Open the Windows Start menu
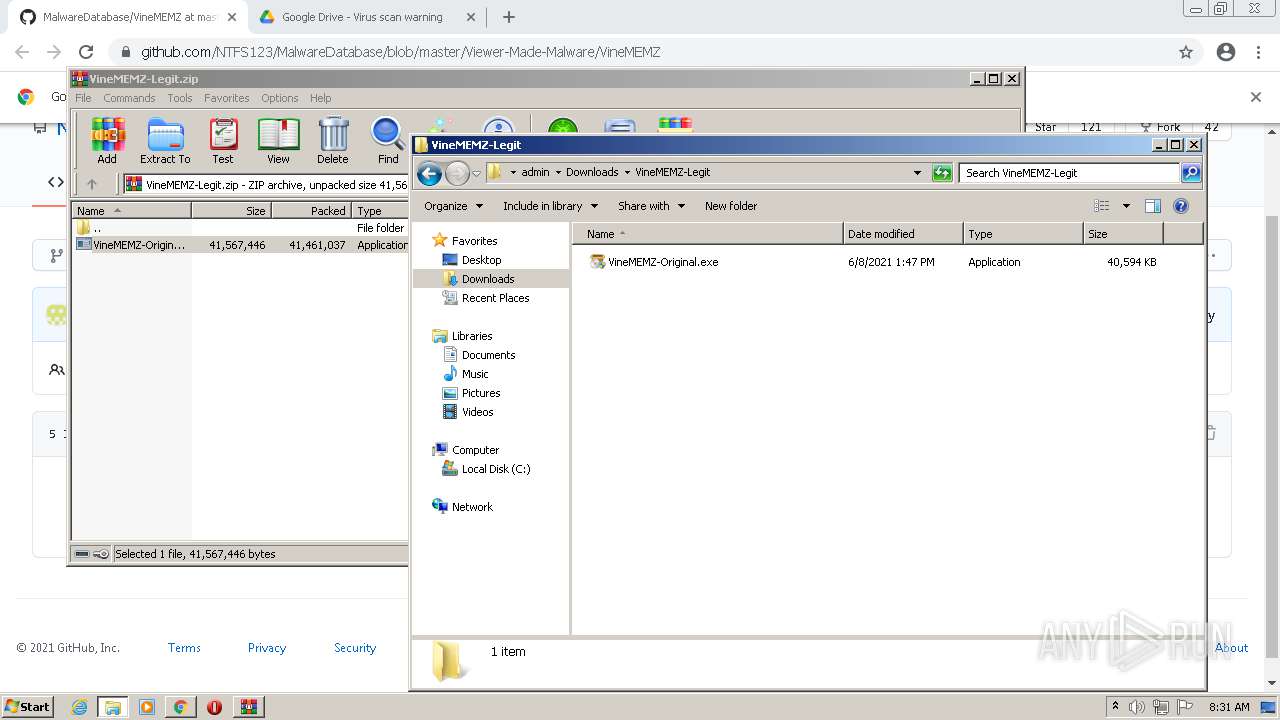Image resolution: width=1280 pixels, height=720 pixels. [28, 707]
